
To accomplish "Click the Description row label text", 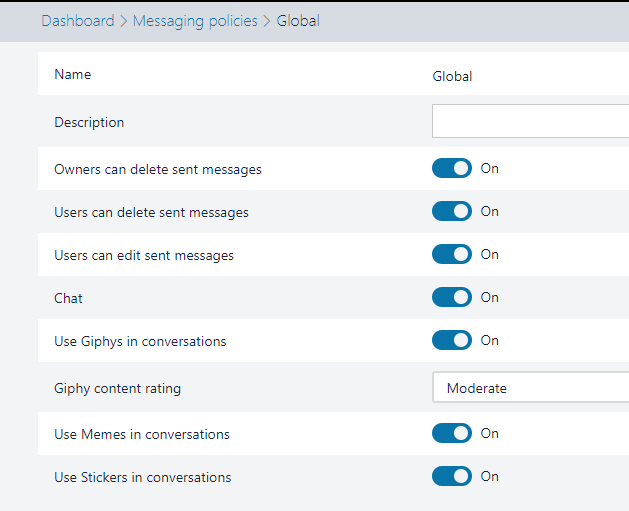I will click(x=89, y=122).
